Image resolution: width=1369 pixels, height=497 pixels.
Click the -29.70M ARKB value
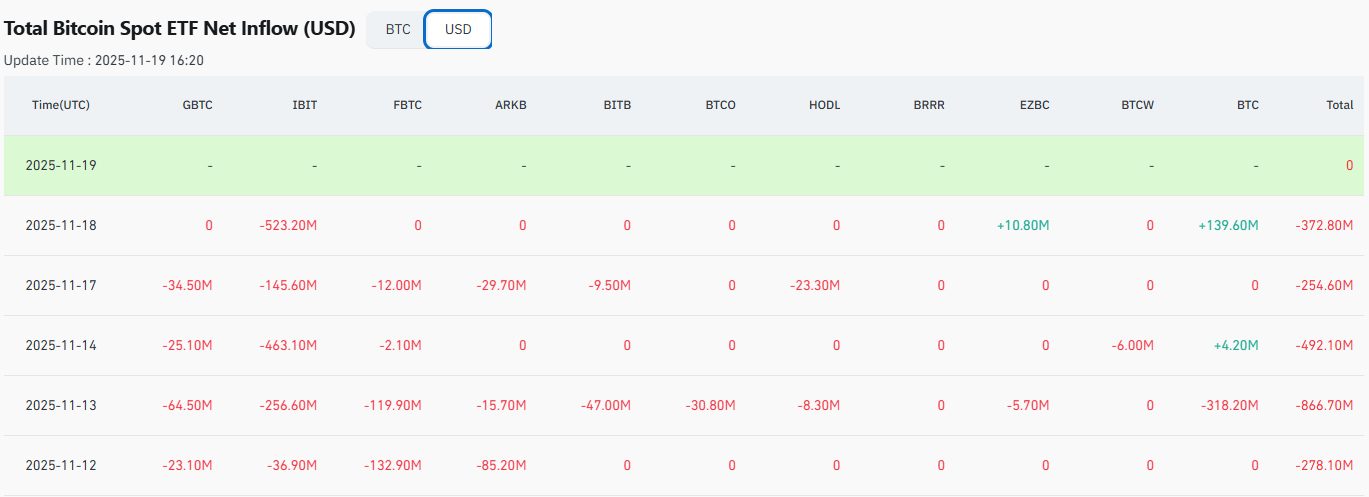[x=501, y=286]
